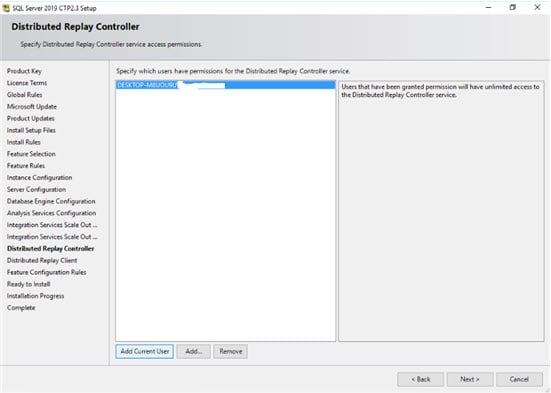This screenshot has width=551, height=393.
Task: Remove the selected user with Remove button
Action: tap(231, 351)
